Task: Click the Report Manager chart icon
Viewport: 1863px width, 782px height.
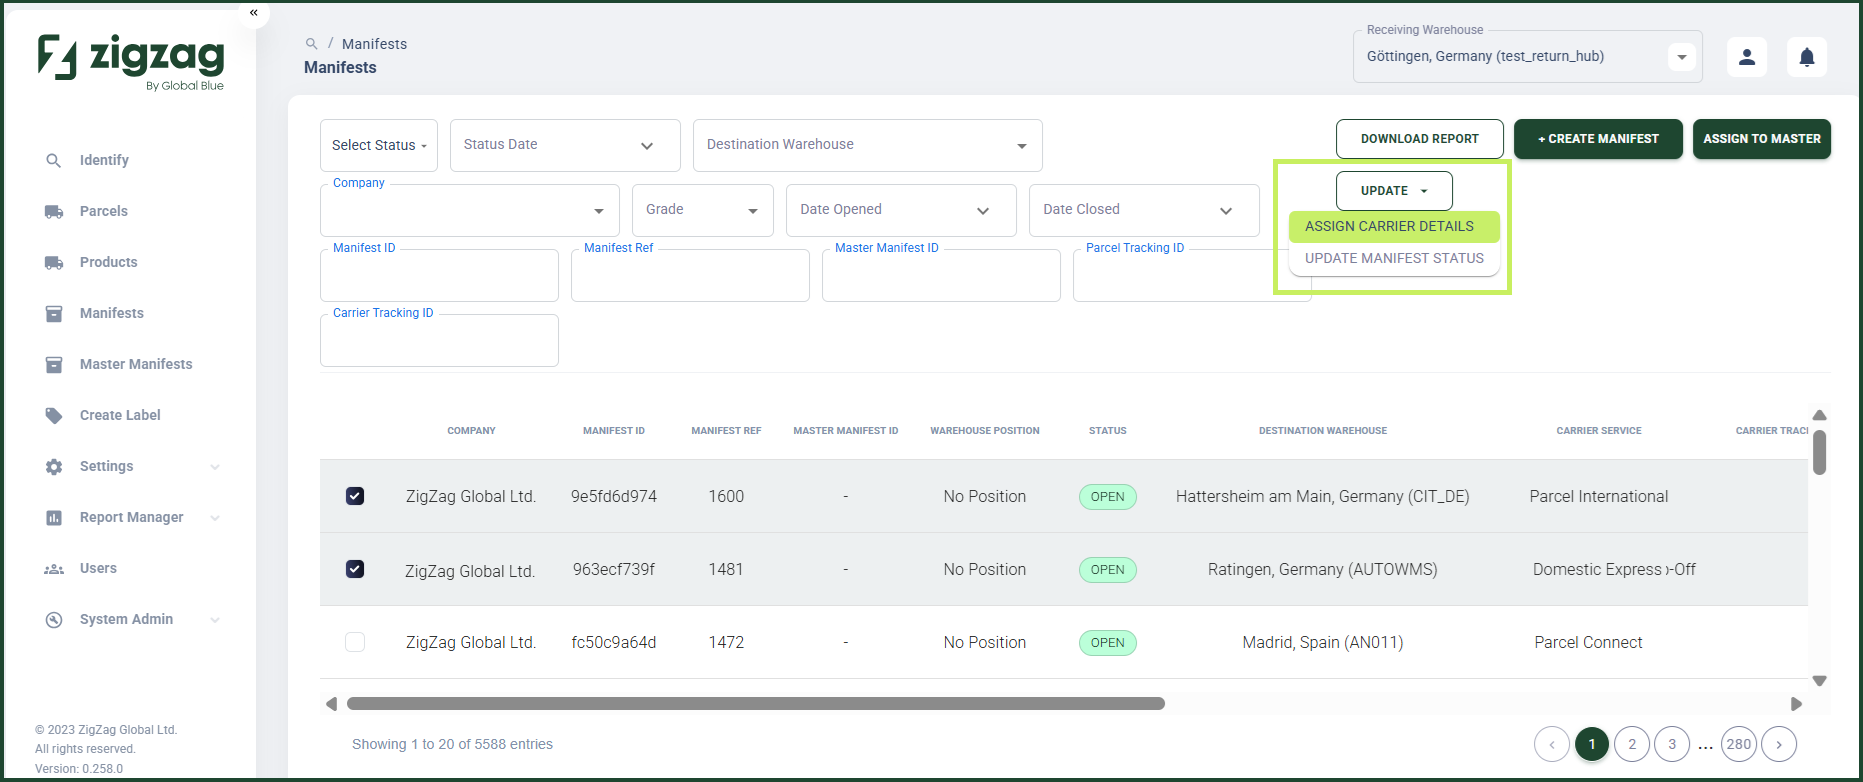Action: (54, 517)
